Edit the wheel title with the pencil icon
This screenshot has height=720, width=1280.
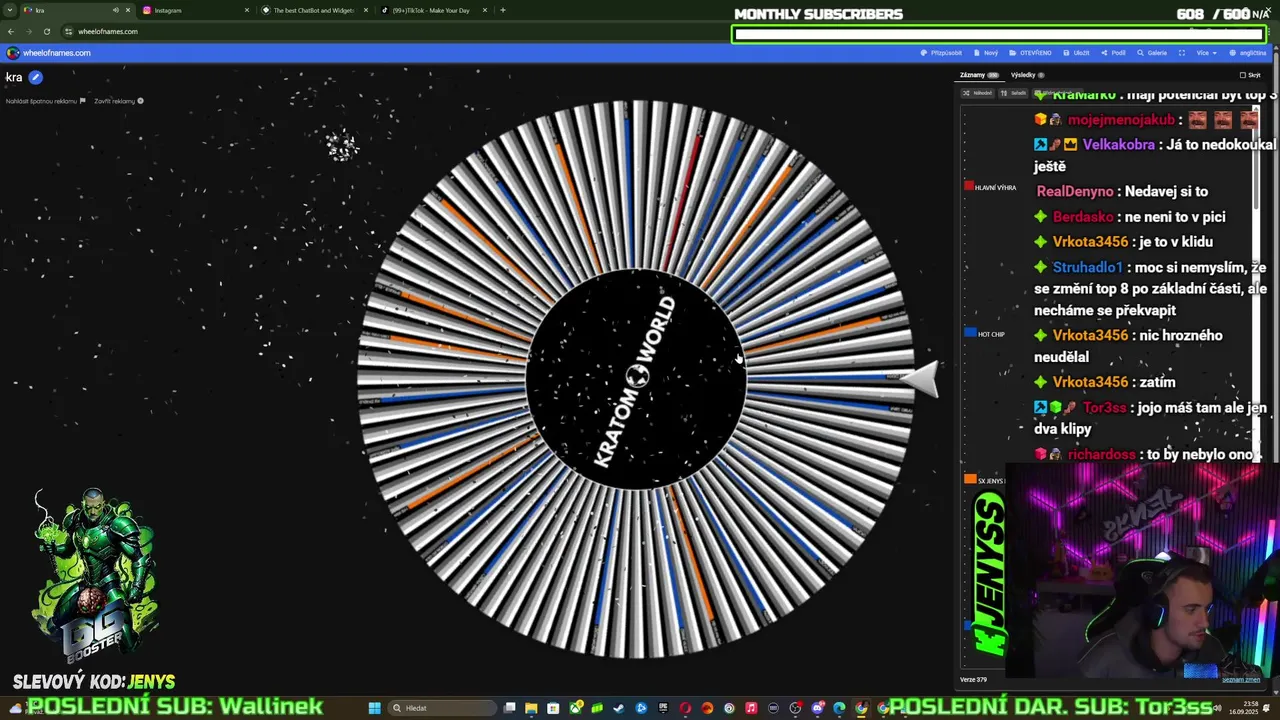click(x=35, y=77)
